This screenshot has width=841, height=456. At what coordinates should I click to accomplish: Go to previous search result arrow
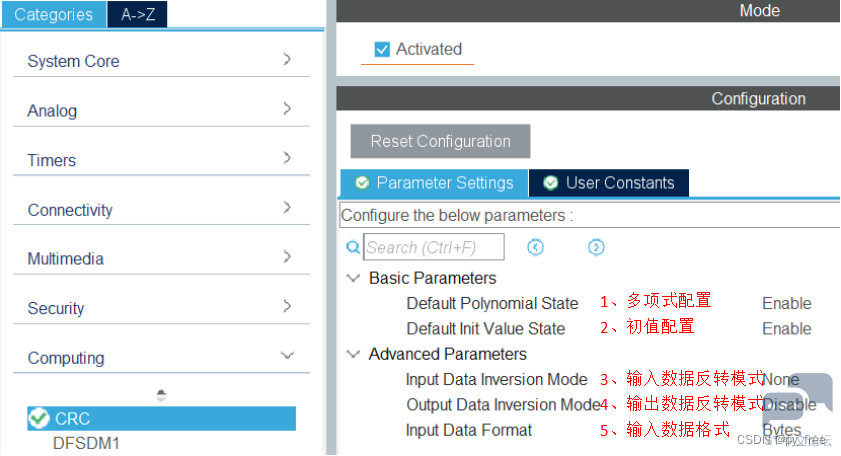535,247
